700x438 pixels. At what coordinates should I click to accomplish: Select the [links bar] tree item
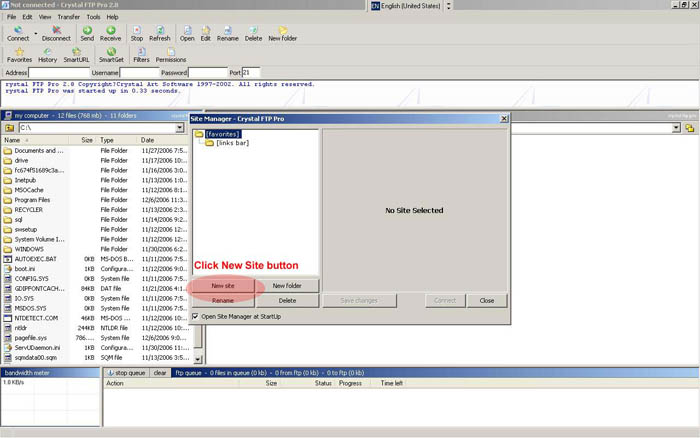click(x=233, y=143)
